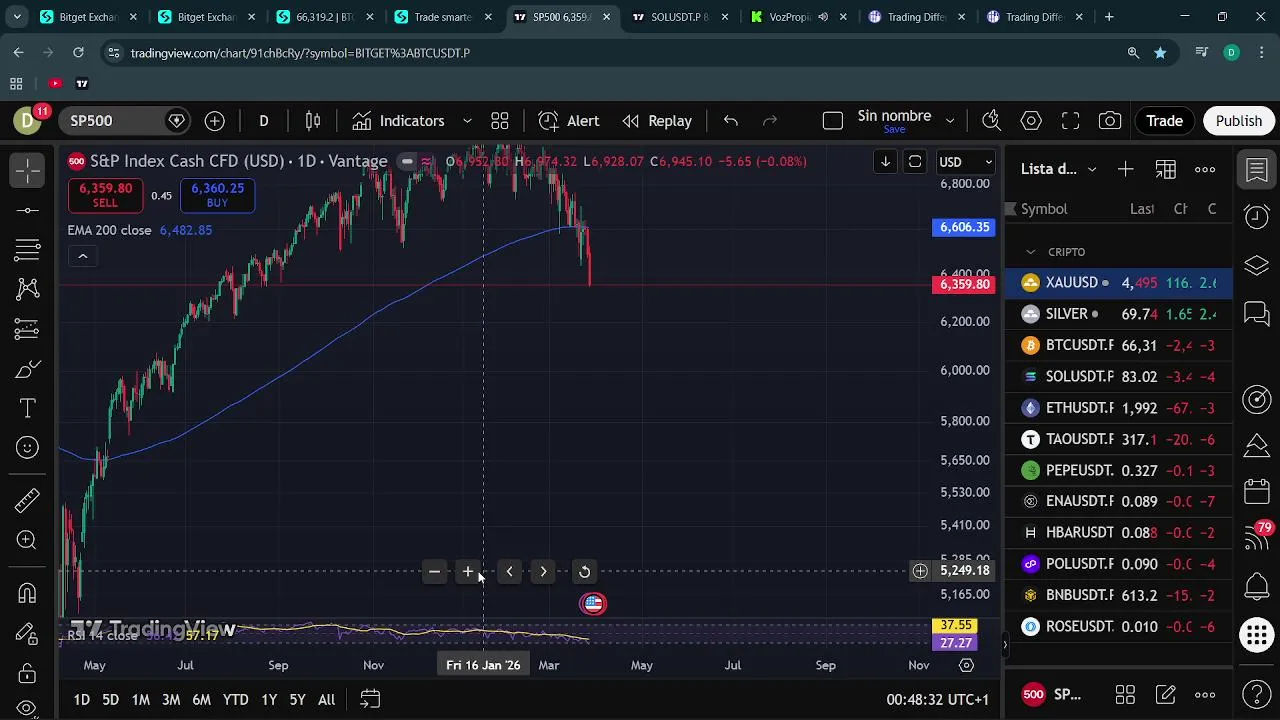This screenshot has width=1280, height=720.
Task: Open the Gann and Fibonacci tools
Action: [x=28, y=250]
